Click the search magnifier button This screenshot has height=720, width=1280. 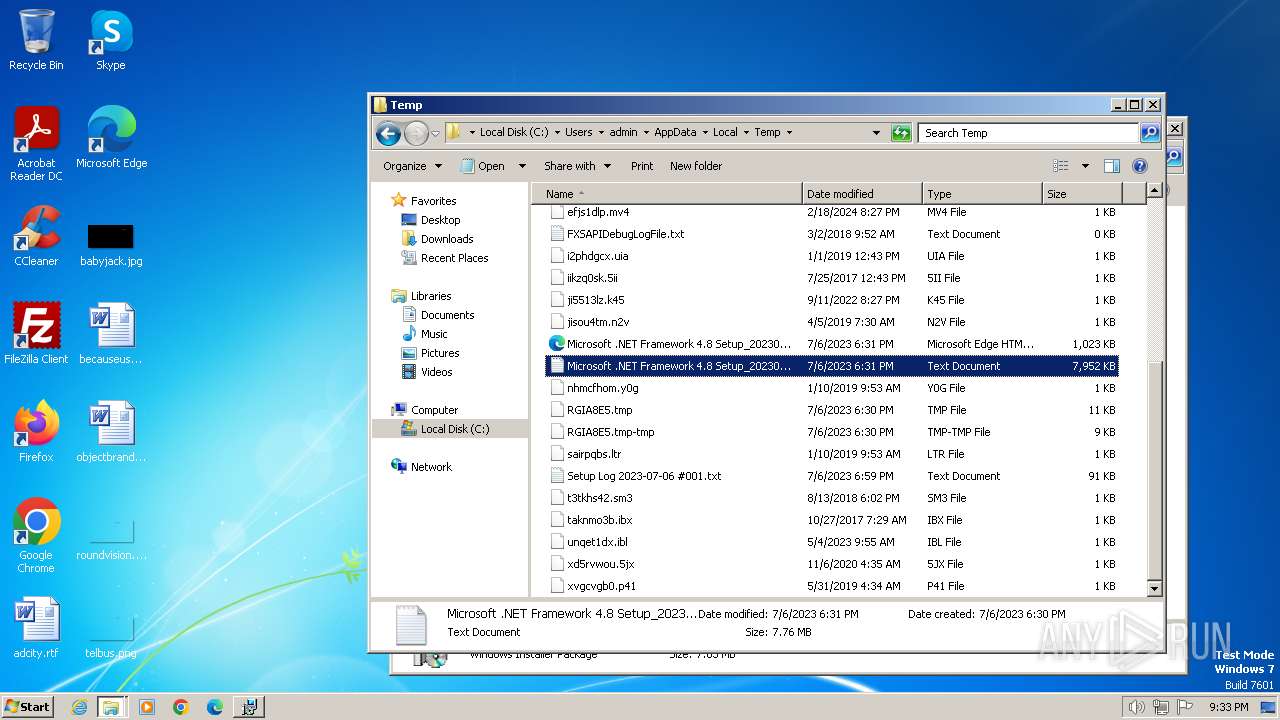(x=1150, y=132)
